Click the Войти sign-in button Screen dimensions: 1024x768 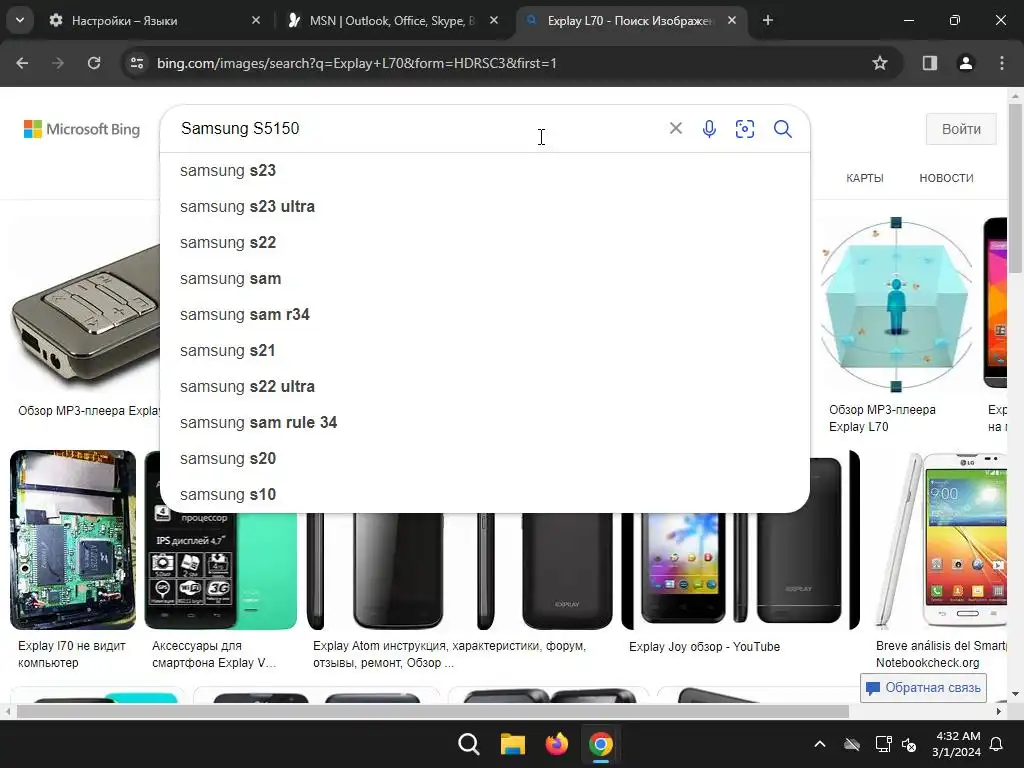coord(961,129)
